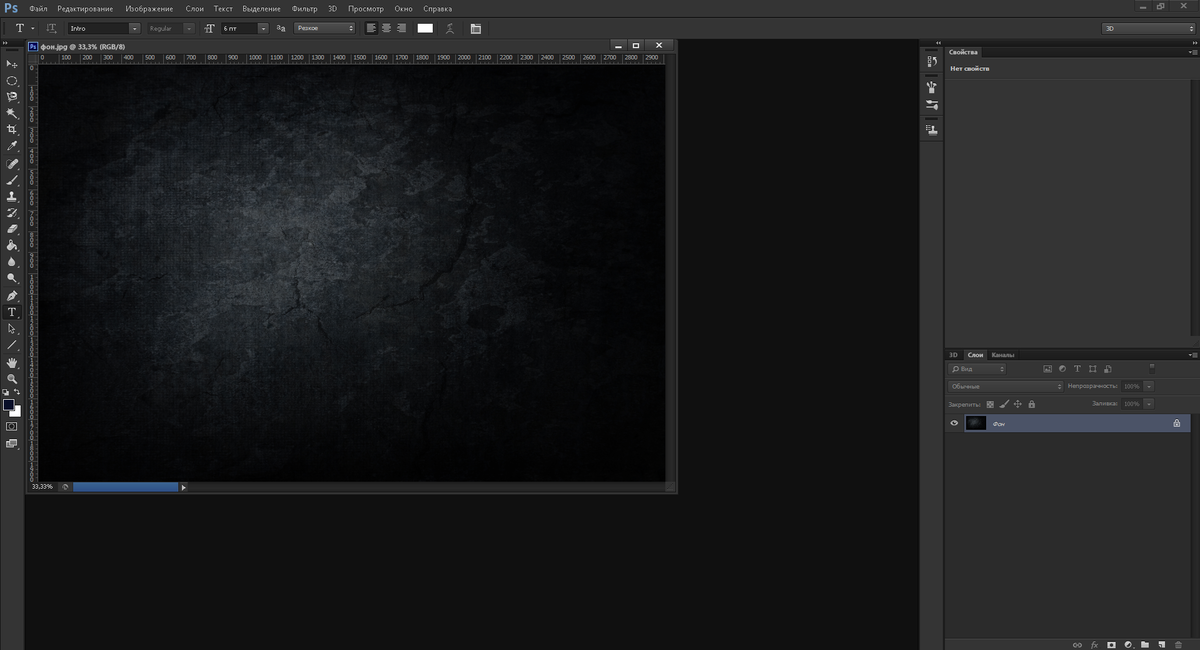Click the Фон layer thumbnail

tap(976, 423)
